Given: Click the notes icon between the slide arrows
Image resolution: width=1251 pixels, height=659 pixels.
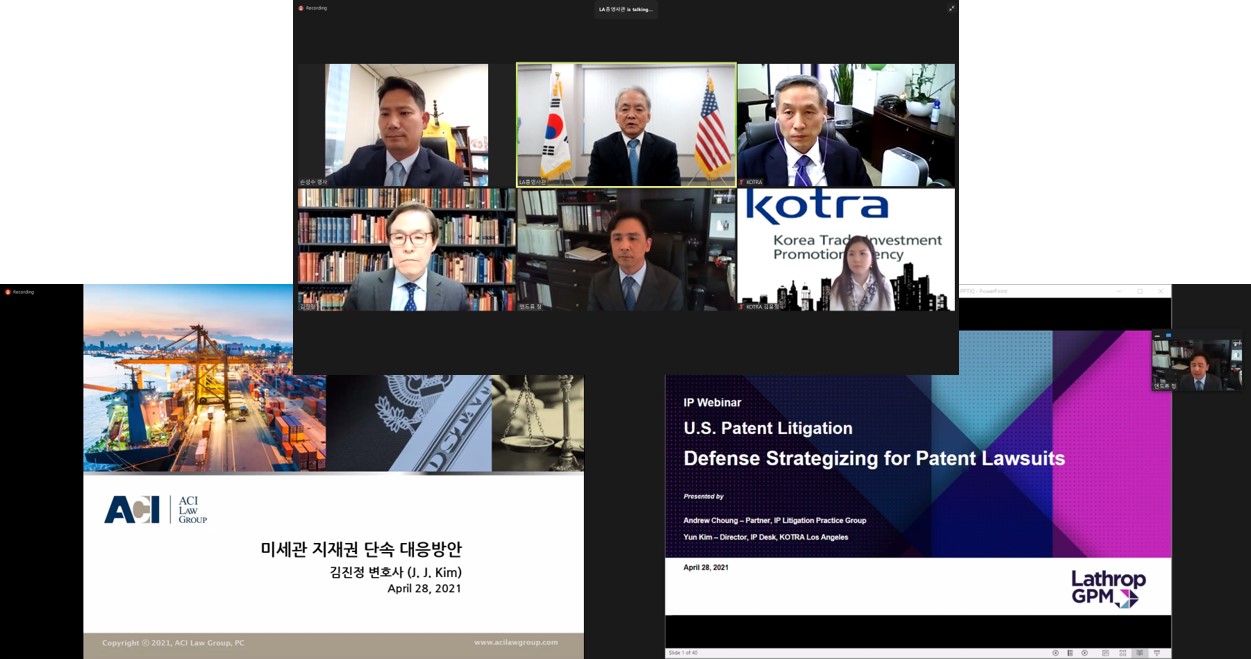Looking at the screenshot, I should coord(1070,653).
